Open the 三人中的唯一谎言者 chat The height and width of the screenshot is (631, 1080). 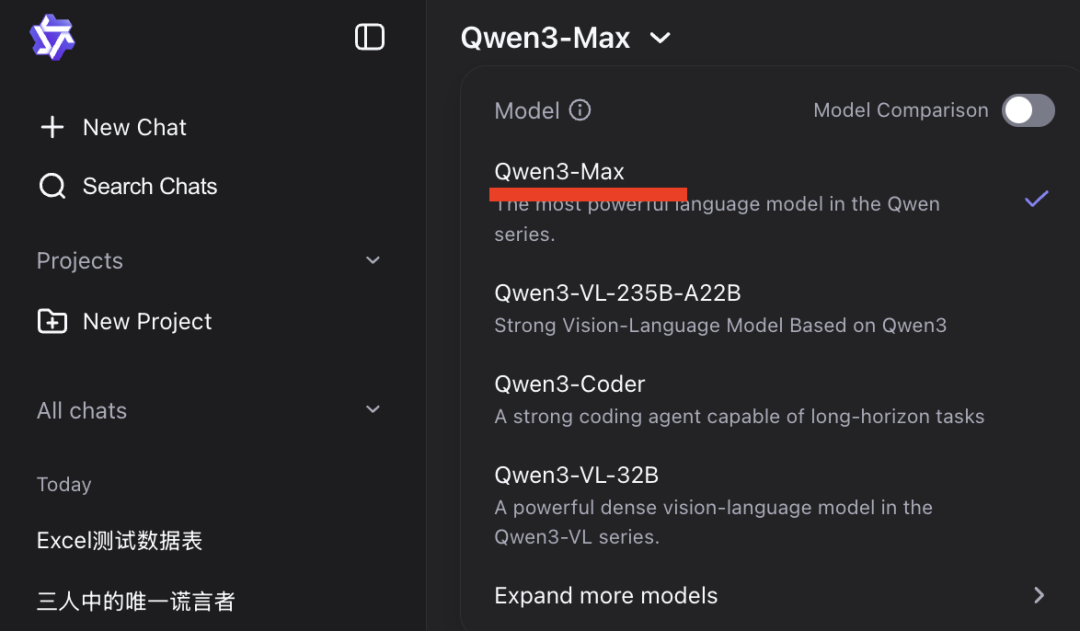click(x=136, y=601)
